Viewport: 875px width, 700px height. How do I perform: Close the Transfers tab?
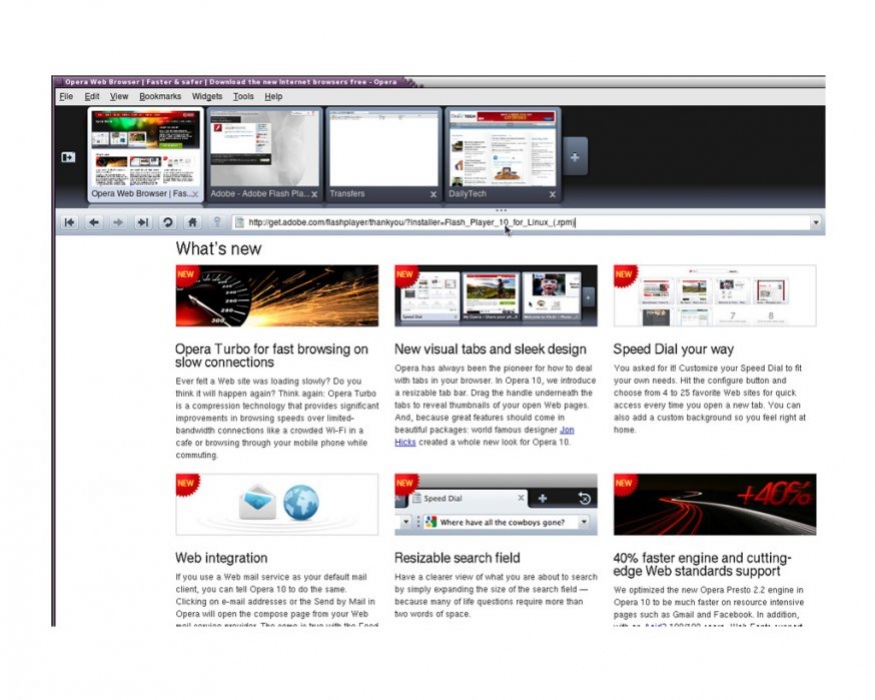[x=433, y=194]
